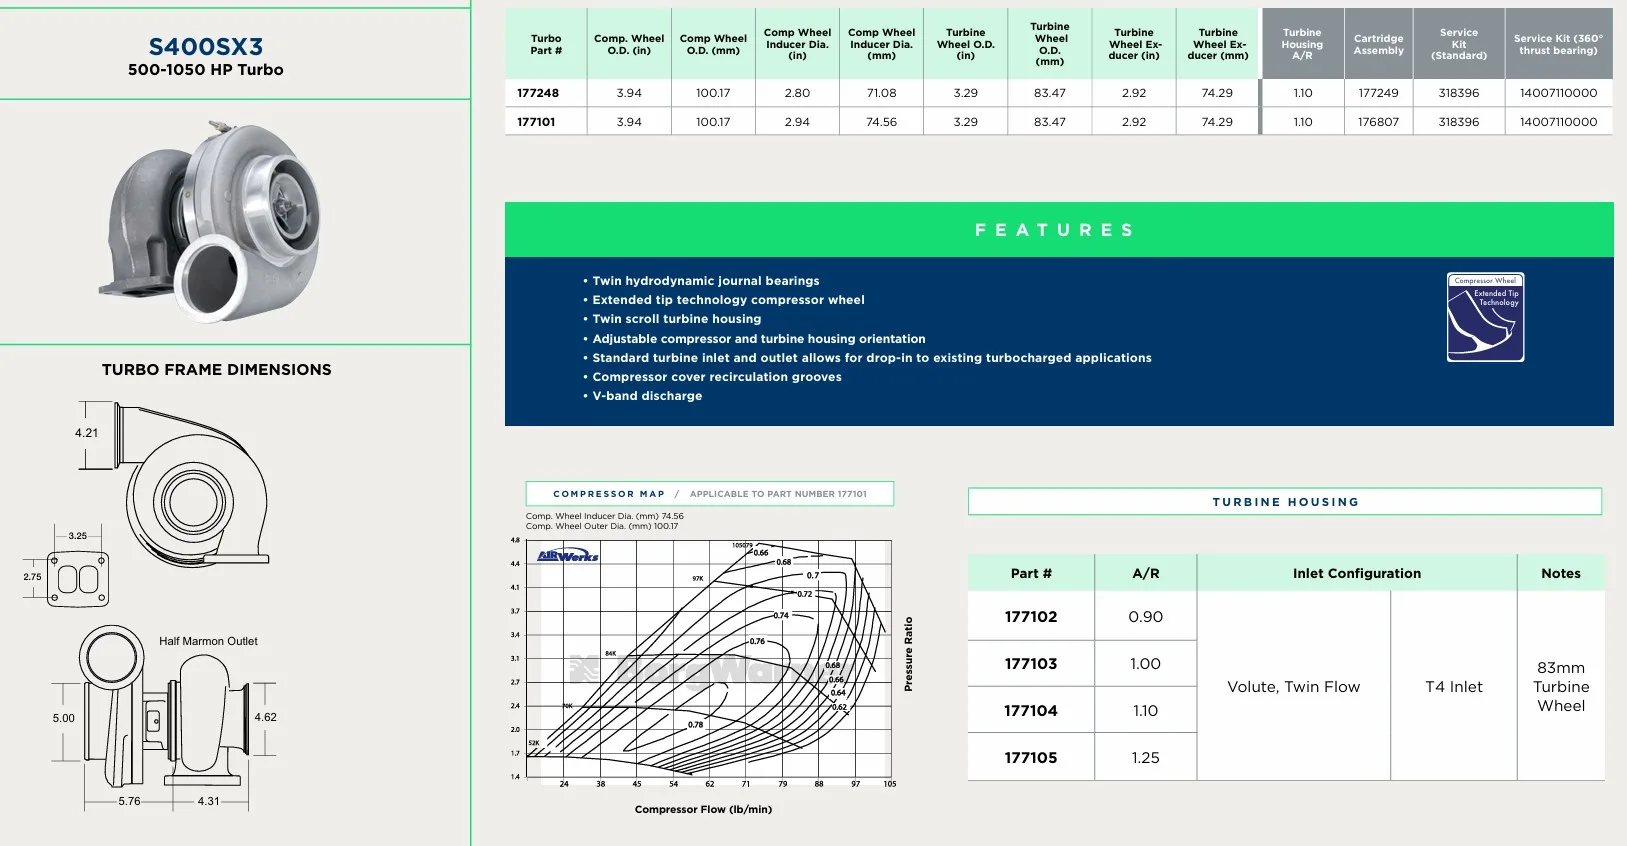Click turbine housing part 177105
The image size is (1627, 846).
point(1031,758)
